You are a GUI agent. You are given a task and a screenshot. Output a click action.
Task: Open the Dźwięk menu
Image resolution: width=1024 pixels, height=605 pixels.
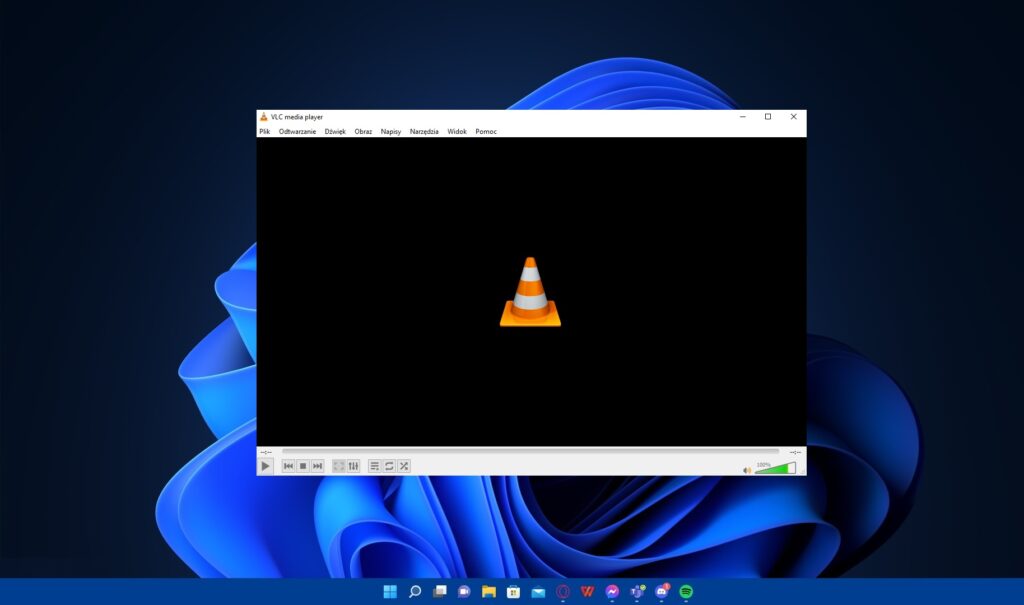(x=335, y=131)
